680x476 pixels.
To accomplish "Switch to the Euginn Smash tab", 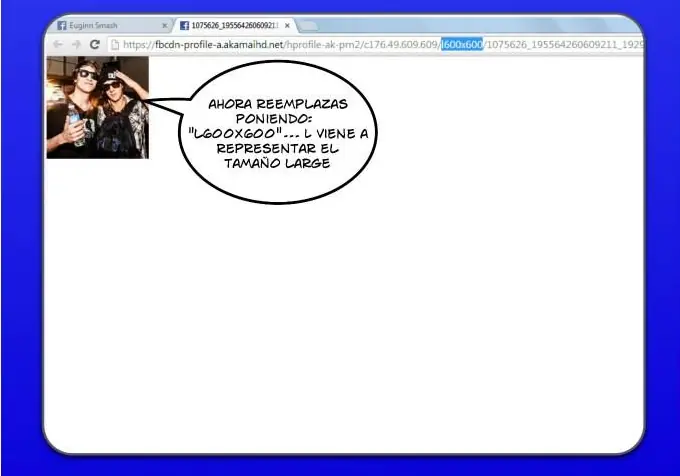I will click(x=111, y=26).
